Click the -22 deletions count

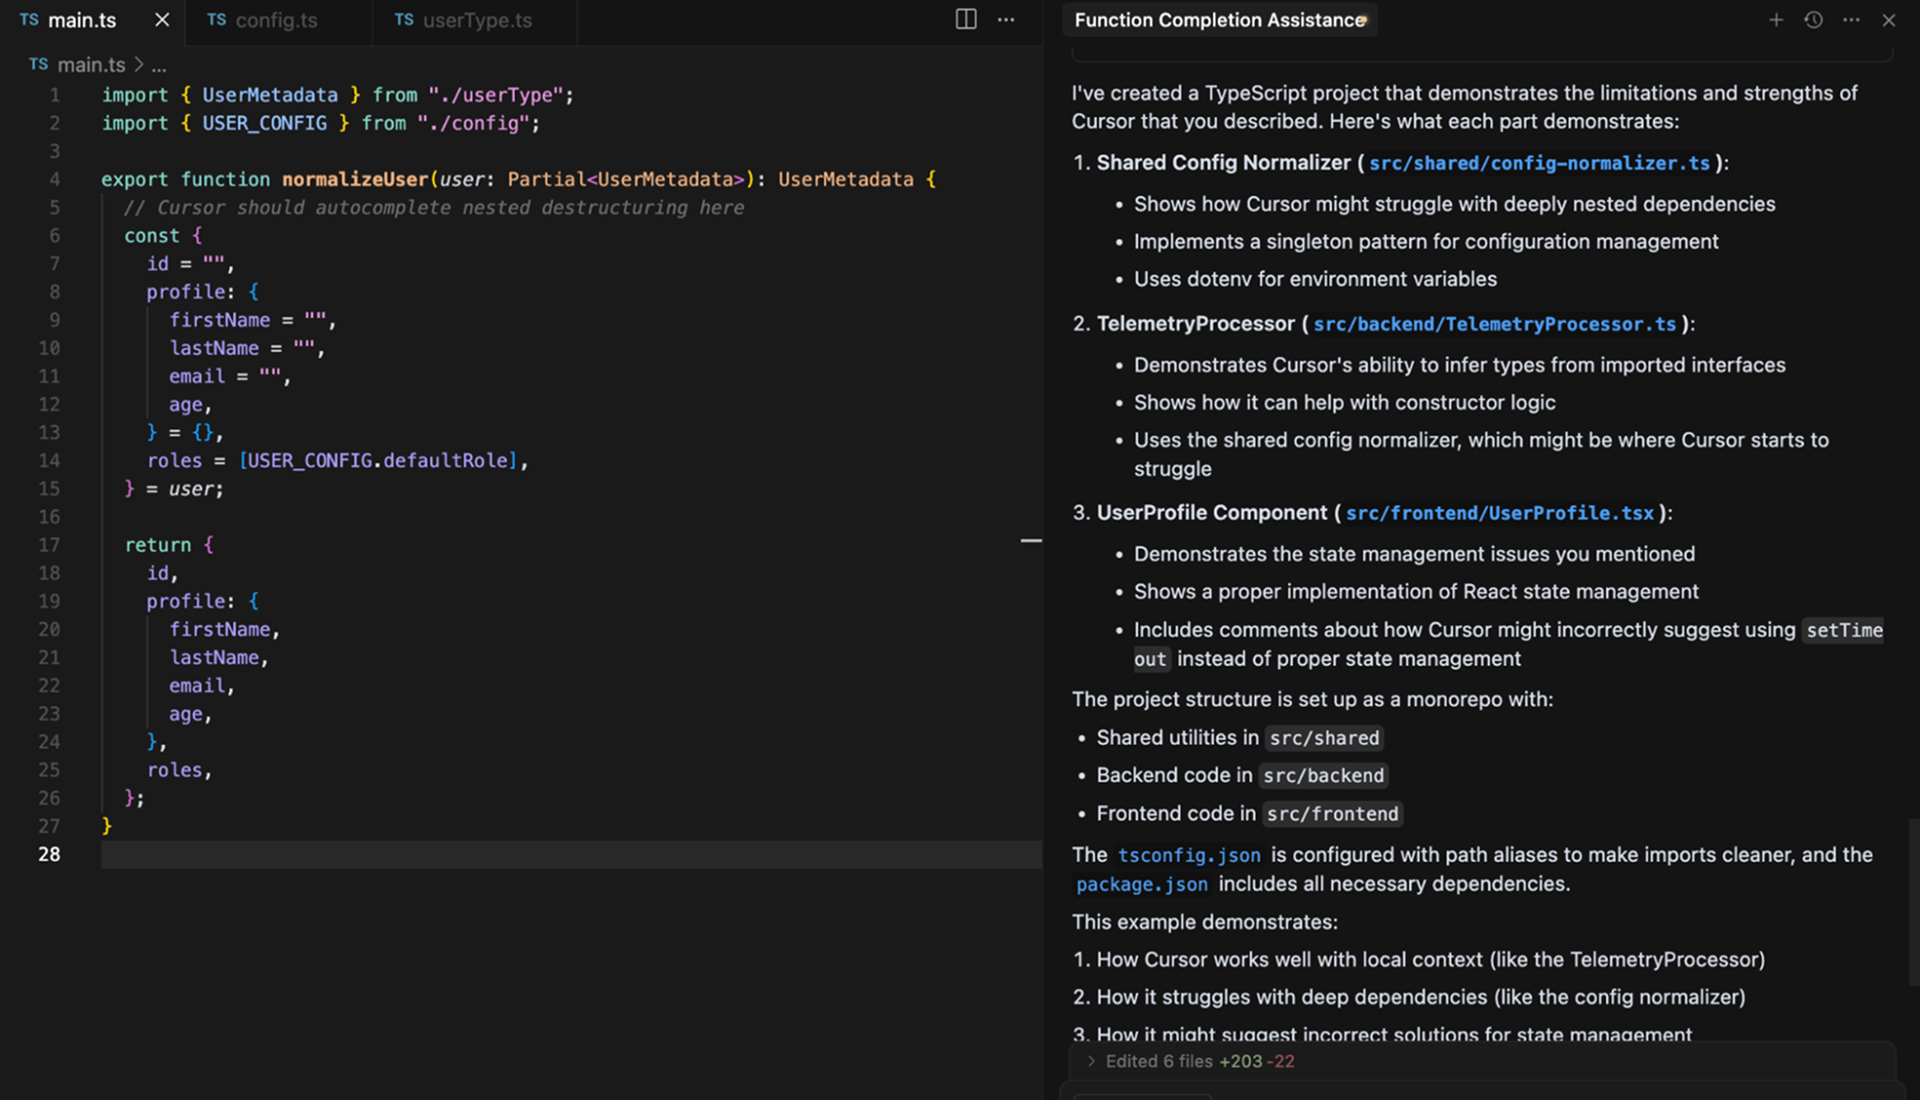pos(1281,1062)
